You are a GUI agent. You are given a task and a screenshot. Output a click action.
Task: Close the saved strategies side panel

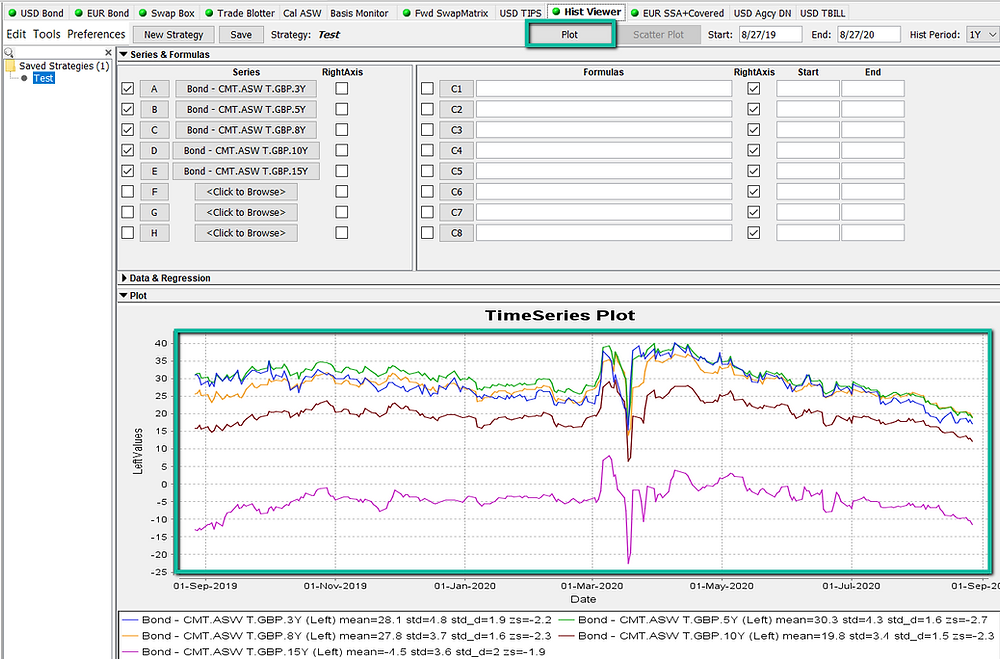click(108, 53)
